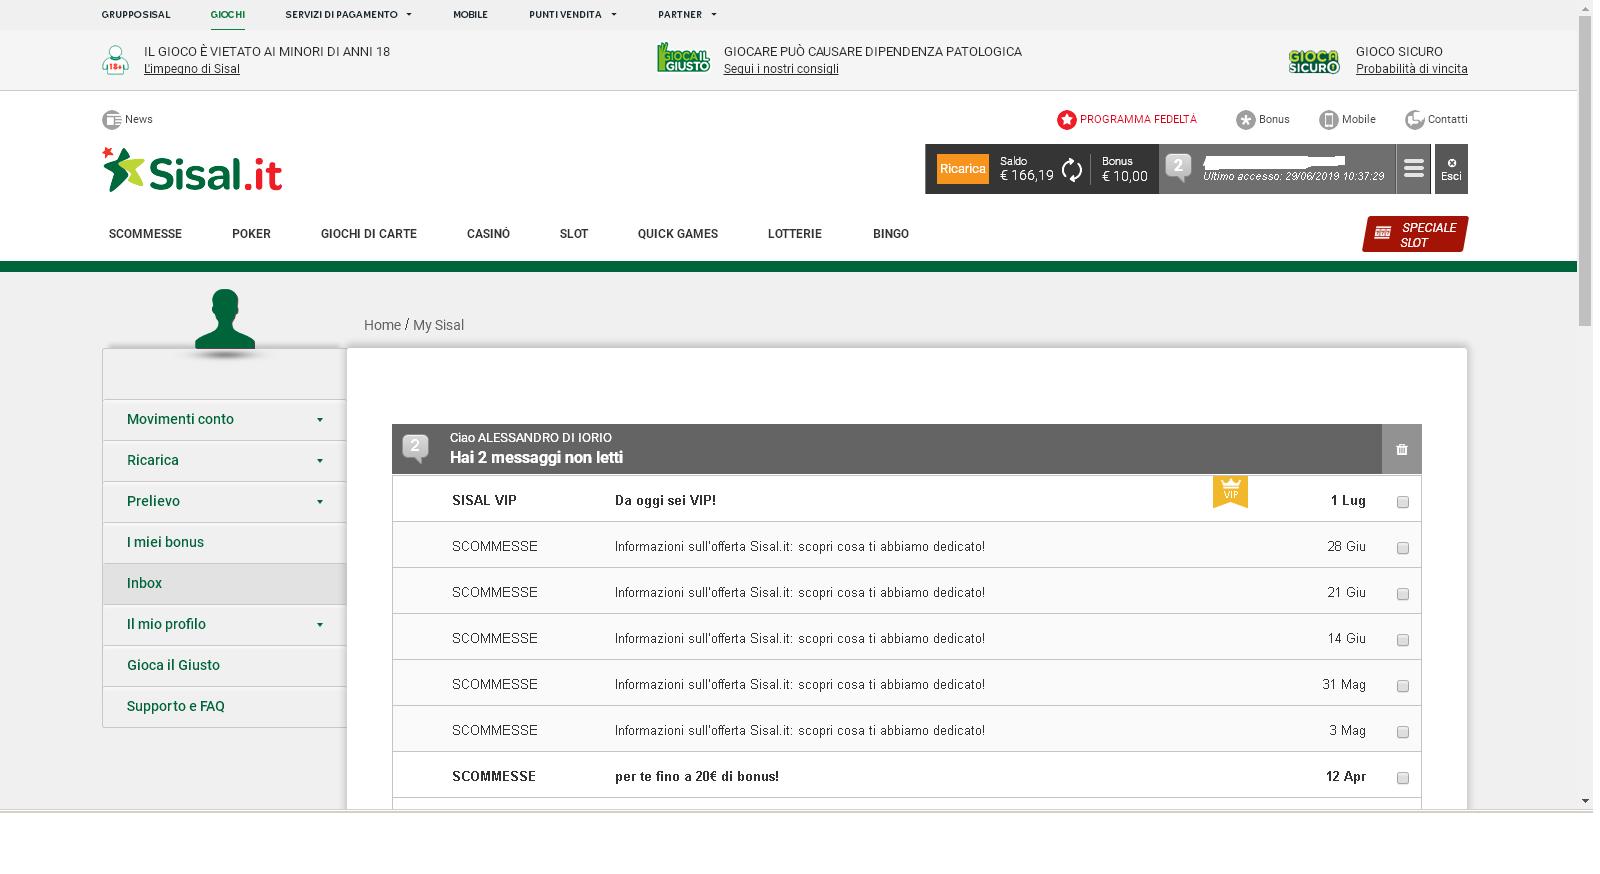Follow the L'impegno di Sisal link

click(x=192, y=69)
